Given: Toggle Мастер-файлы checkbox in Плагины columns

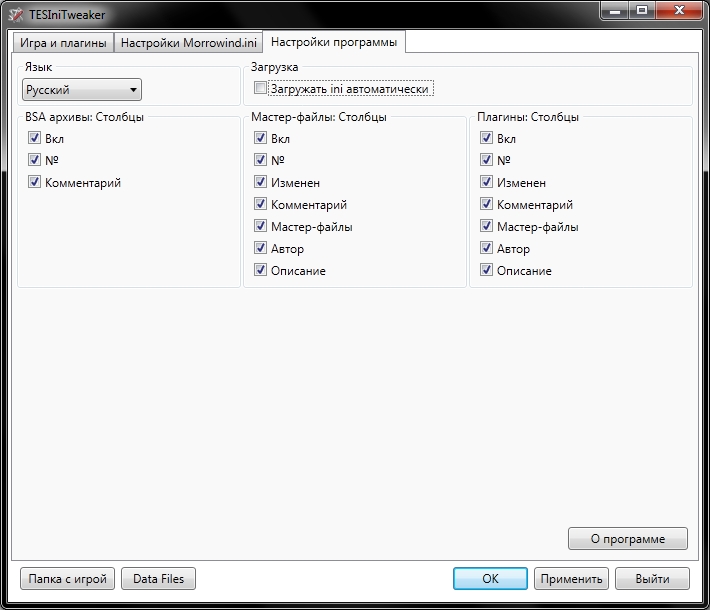Looking at the screenshot, I should (487, 227).
